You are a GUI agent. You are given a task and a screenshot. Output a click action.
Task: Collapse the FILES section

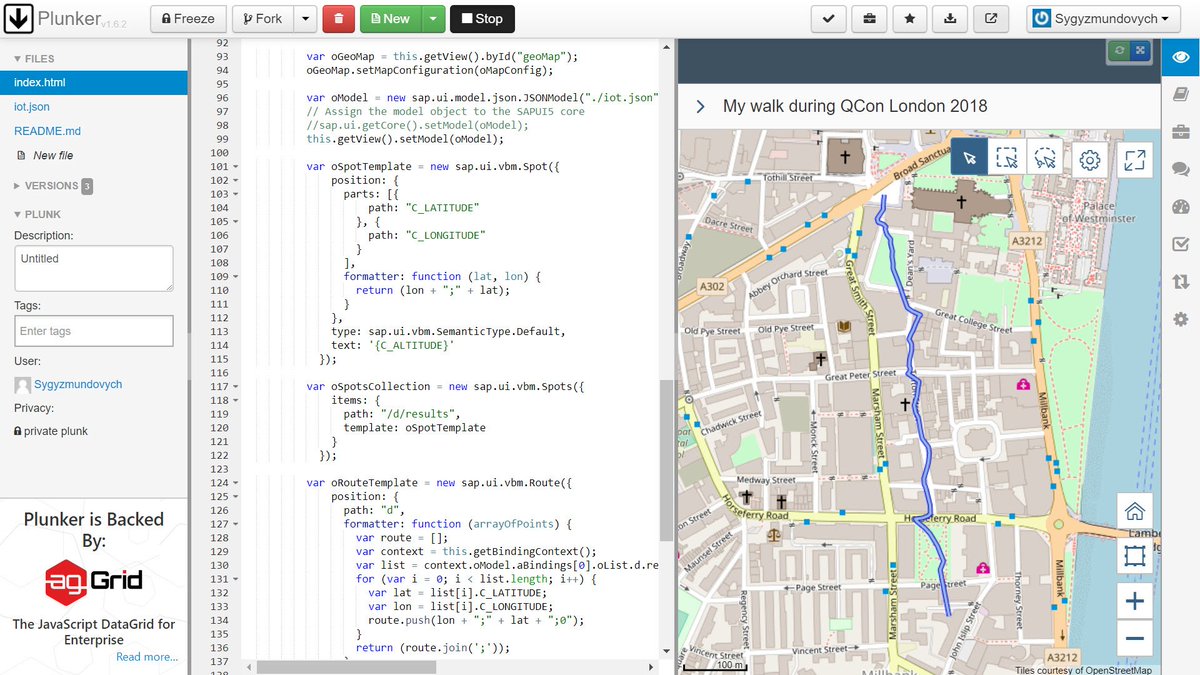pos(34,59)
